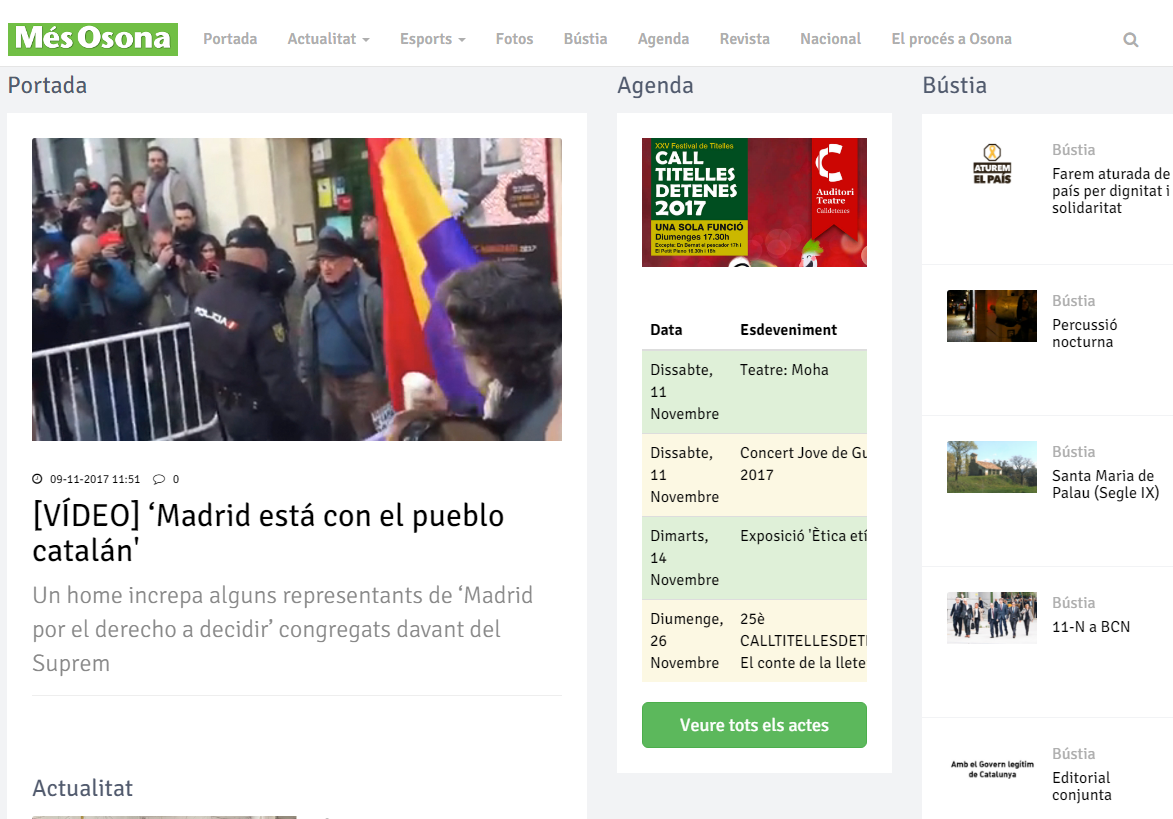This screenshot has height=819, width=1173.
Task: Click the Call Titelles Detenes 2017 banner
Action: 754,202
